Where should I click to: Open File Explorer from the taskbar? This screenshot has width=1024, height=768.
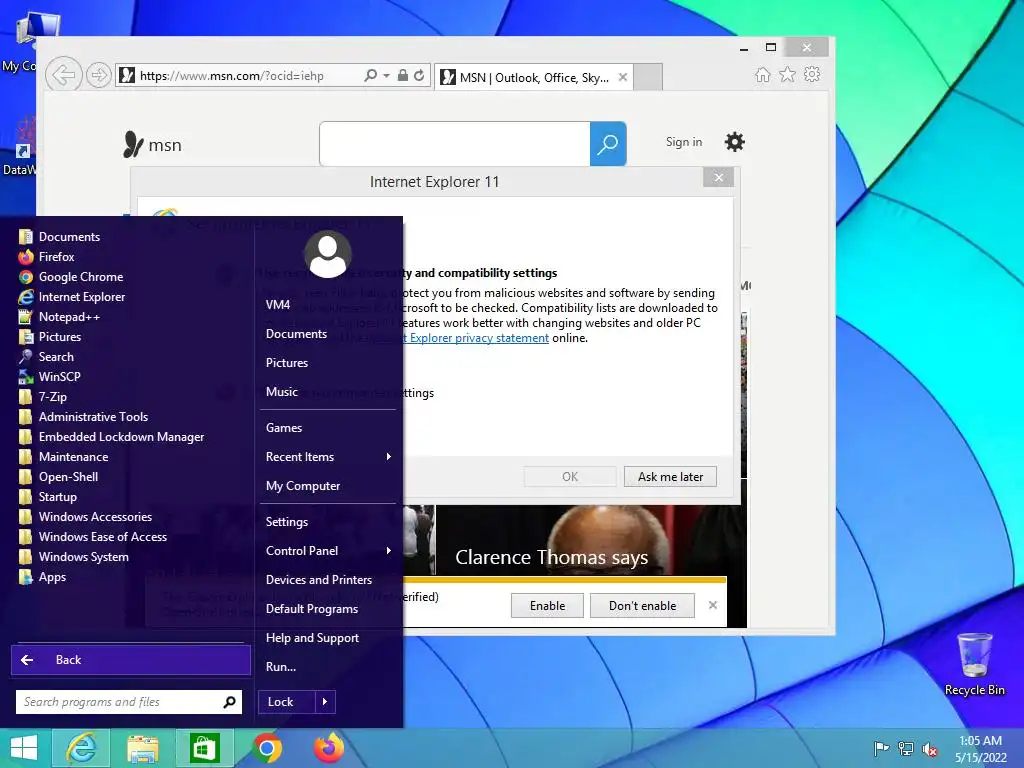point(142,748)
